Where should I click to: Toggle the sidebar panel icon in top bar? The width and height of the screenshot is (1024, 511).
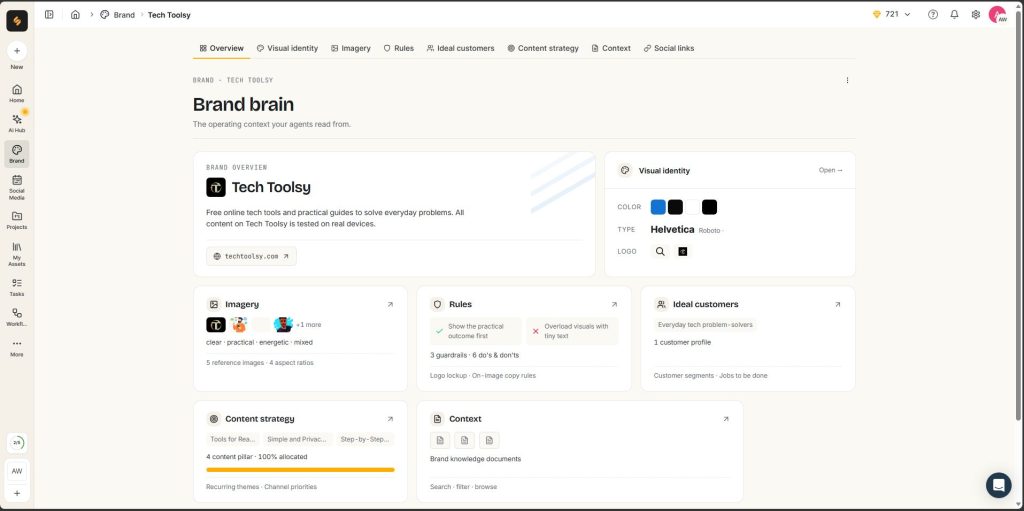pyautogui.click(x=49, y=14)
